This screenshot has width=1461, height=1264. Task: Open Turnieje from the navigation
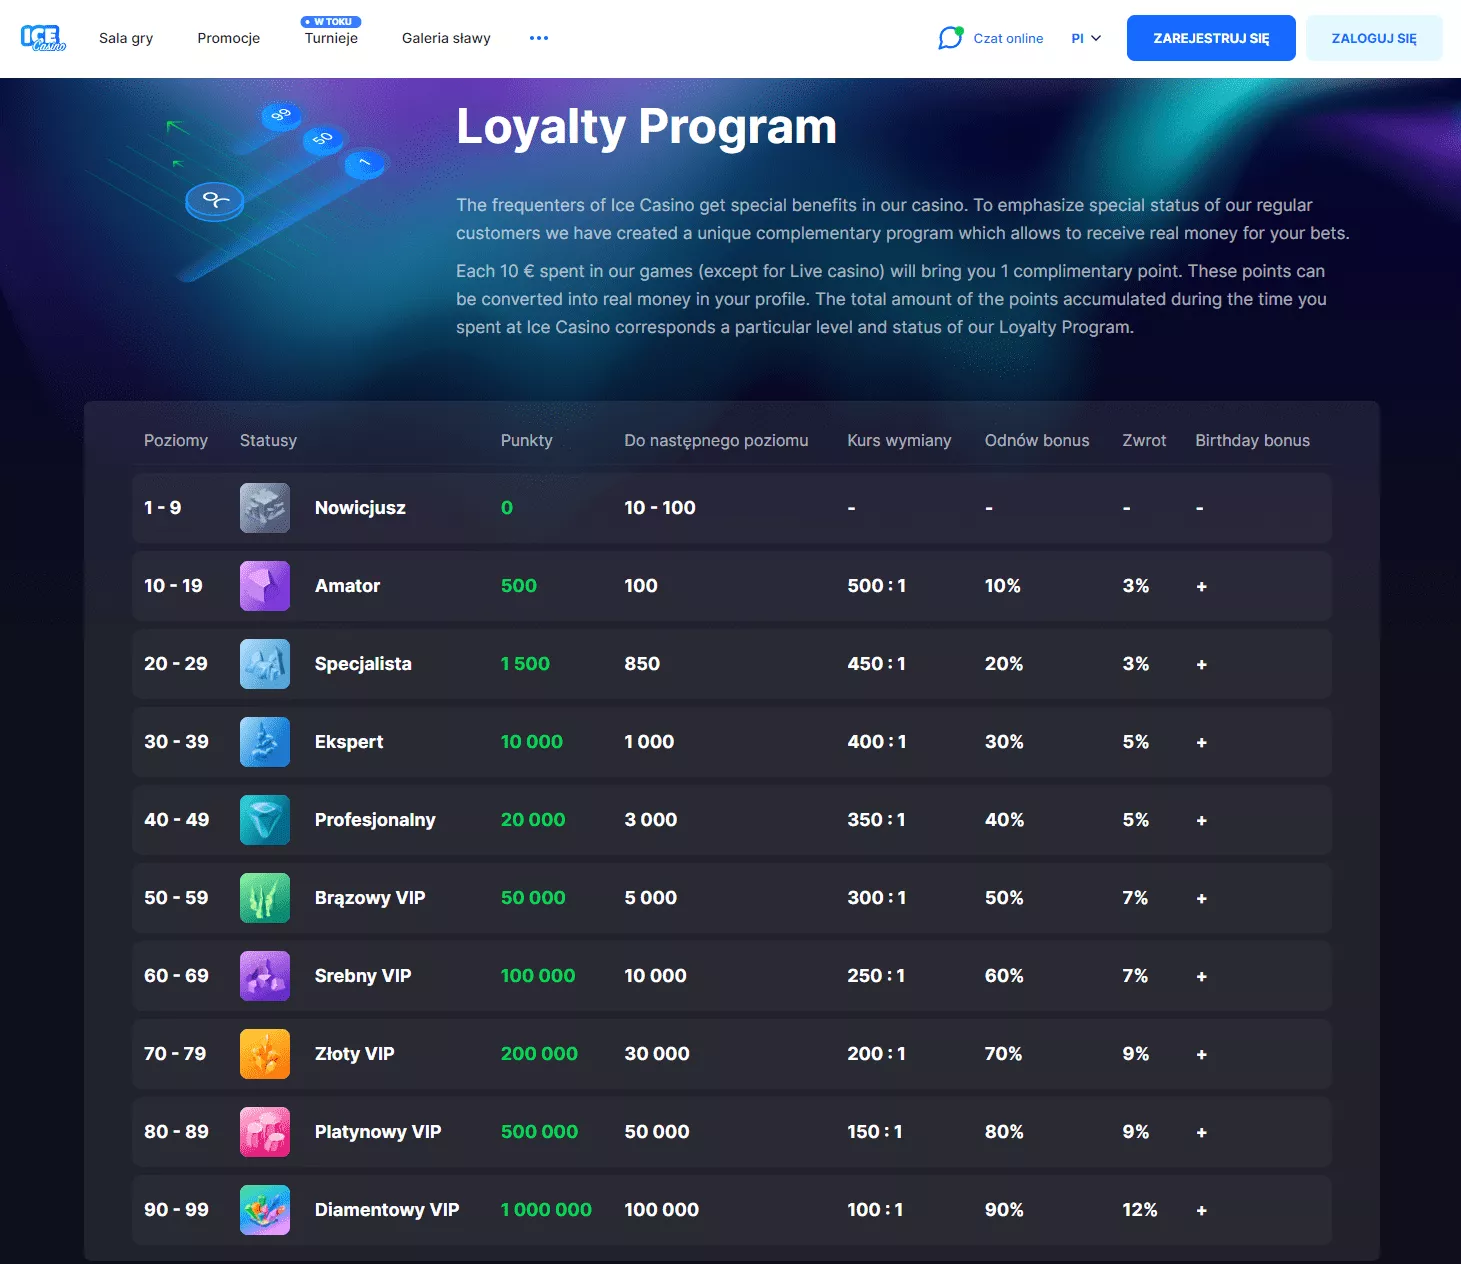pyautogui.click(x=331, y=38)
